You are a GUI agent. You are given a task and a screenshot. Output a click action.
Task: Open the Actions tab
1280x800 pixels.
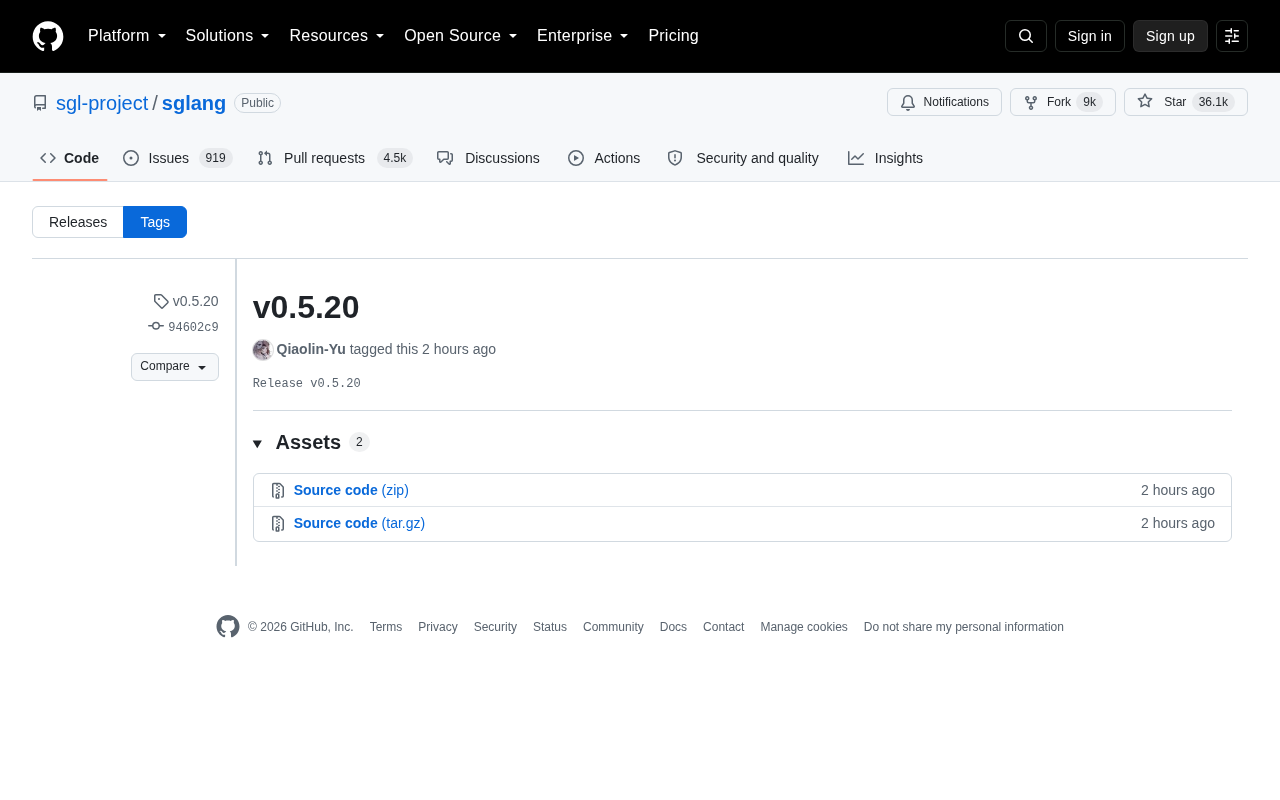click(x=604, y=158)
